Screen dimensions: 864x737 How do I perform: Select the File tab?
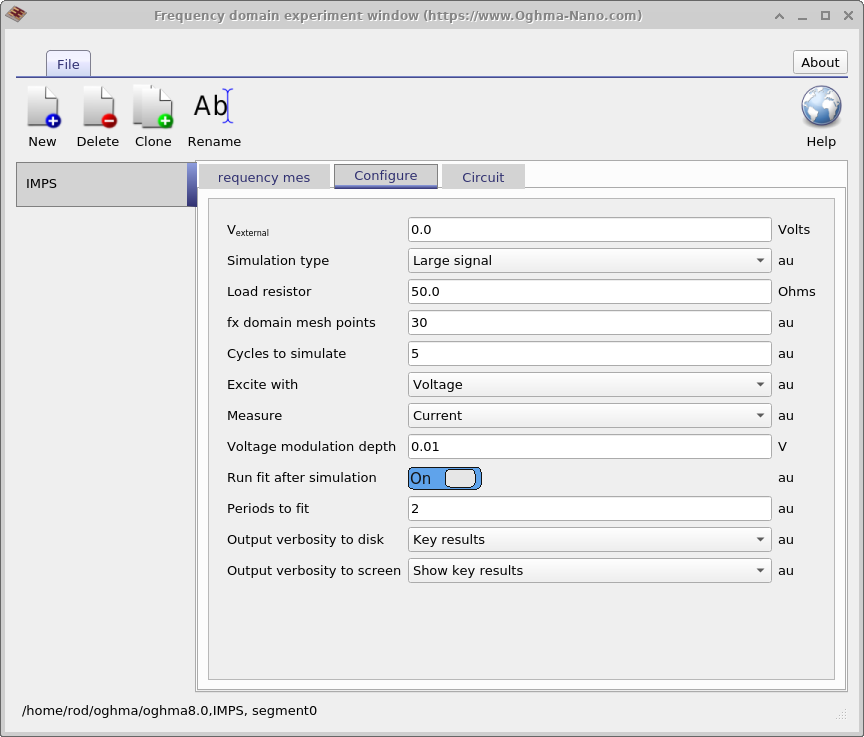point(68,63)
